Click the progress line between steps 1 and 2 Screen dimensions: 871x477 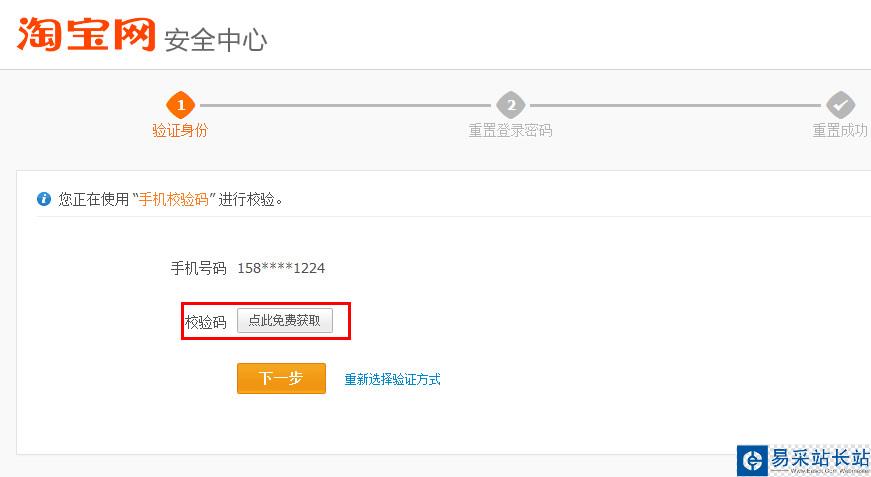(x=346, y=105)
